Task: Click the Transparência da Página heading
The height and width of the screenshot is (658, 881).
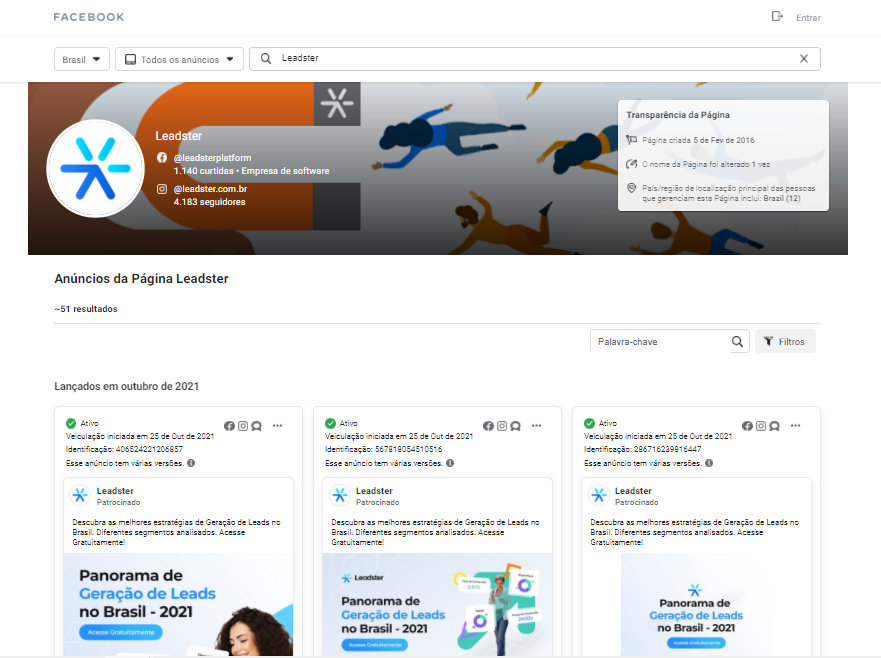Action: (x=678, y=115)
